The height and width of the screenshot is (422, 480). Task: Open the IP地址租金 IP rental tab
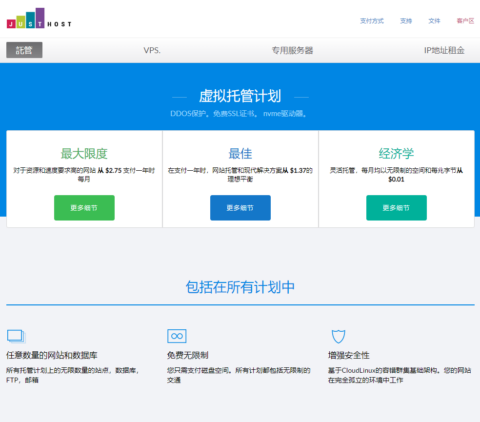444,50
